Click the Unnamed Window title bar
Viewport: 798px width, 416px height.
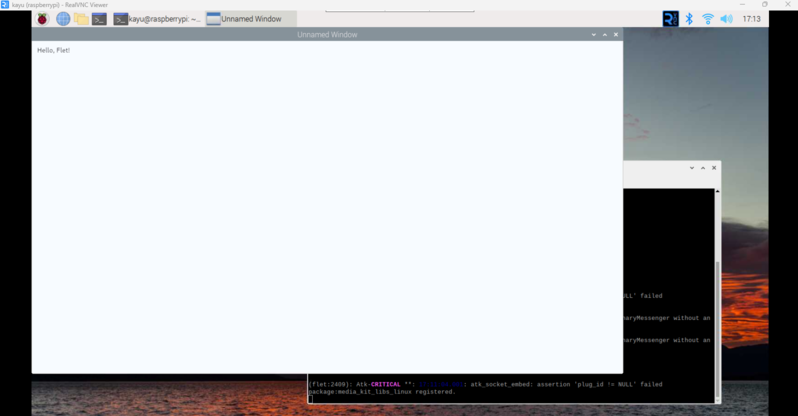[x=327, y=35]
